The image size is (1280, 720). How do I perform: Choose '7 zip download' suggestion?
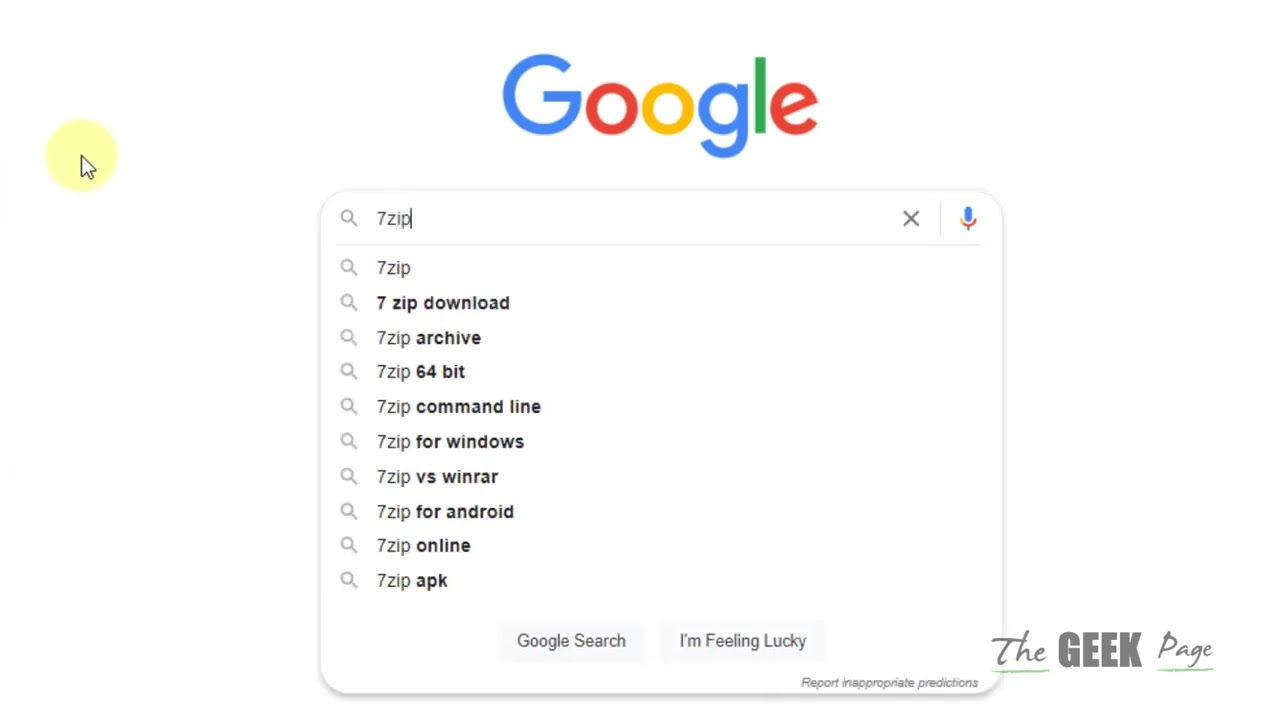coord(443,303)
